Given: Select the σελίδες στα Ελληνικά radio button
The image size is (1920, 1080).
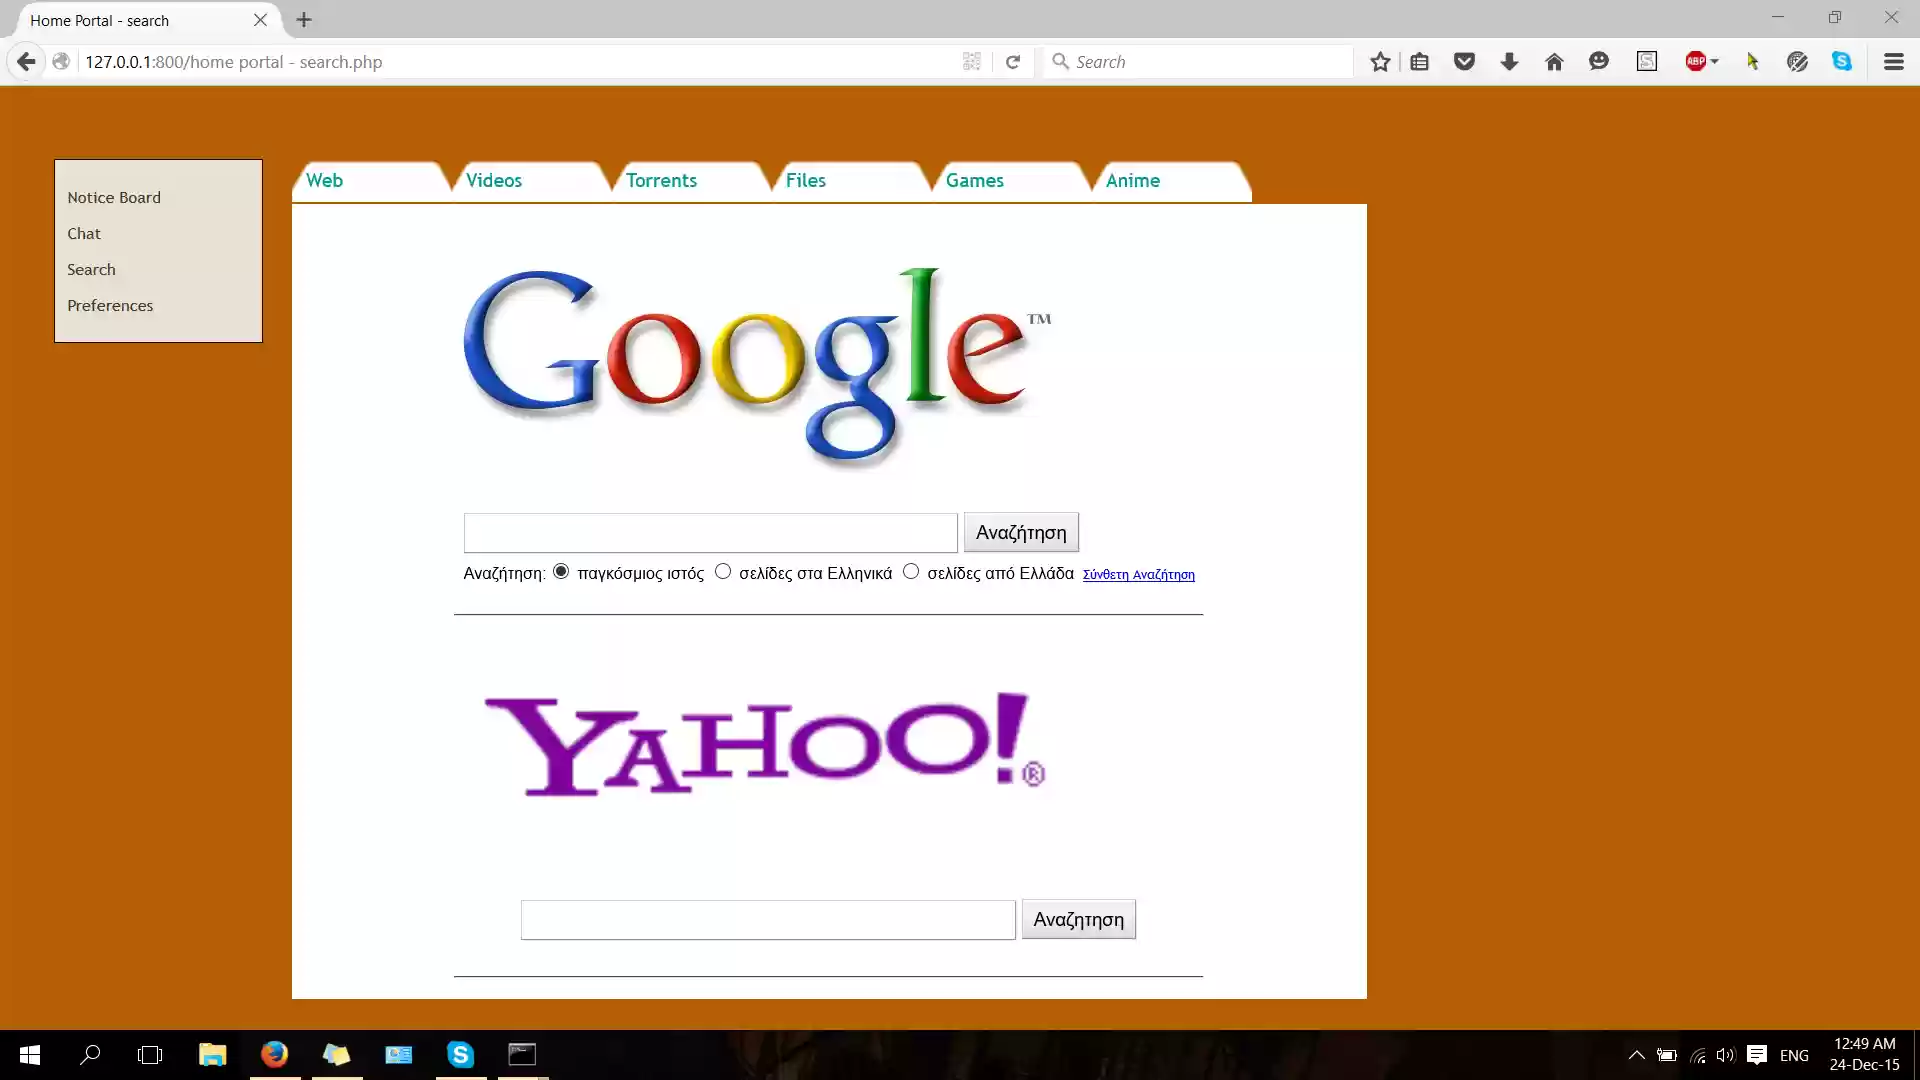Looking at the screenshot, I should point(723,571).
